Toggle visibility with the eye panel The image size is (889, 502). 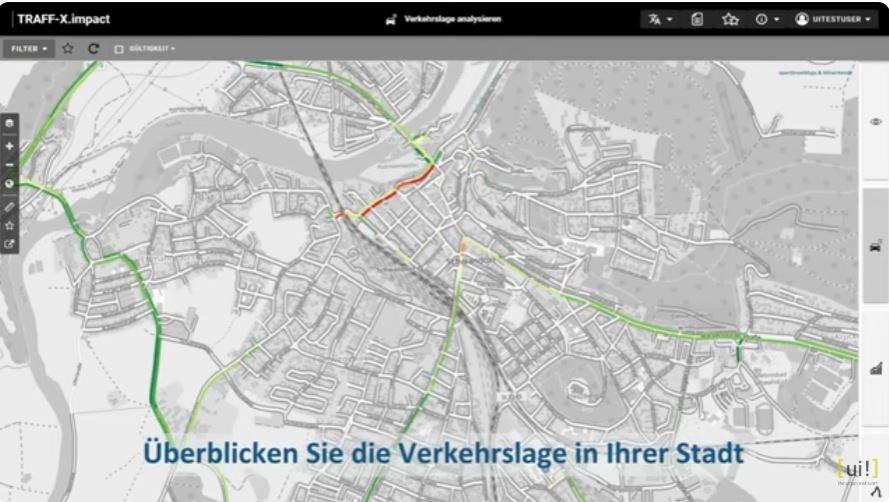tap(875, 121)
